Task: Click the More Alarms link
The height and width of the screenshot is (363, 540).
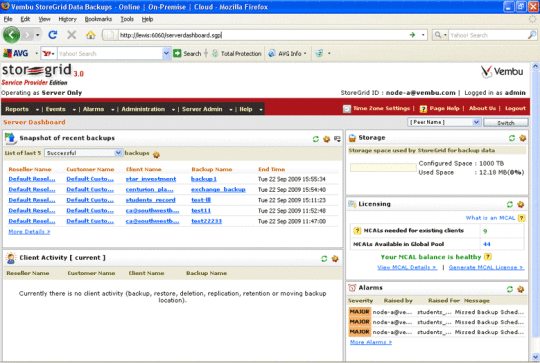Action: point(371,342)
